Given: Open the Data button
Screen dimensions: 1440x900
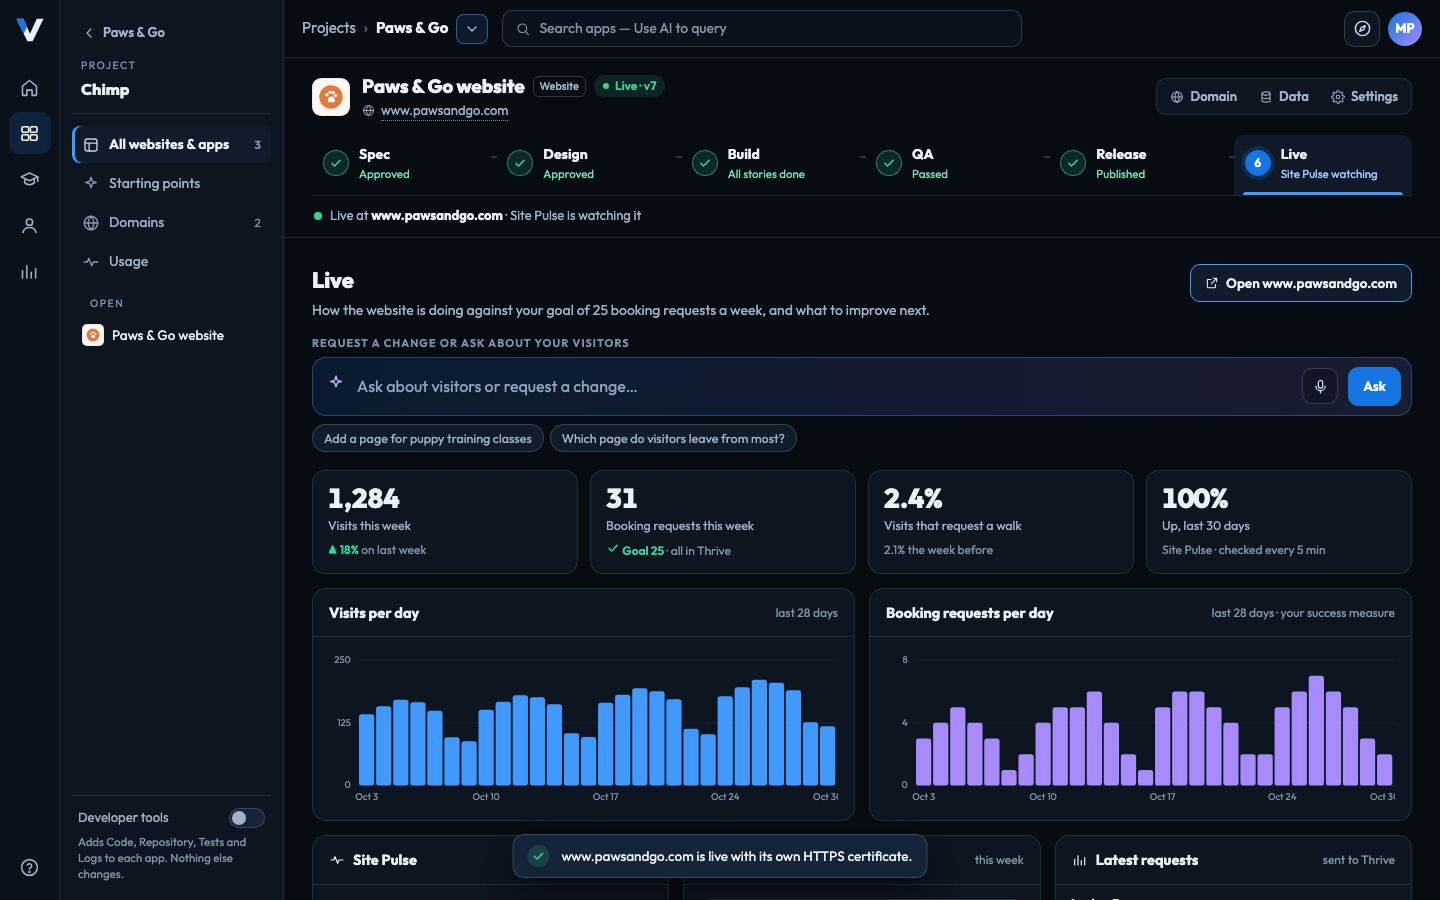Looking at the screenshot, I should (1284, 97).
